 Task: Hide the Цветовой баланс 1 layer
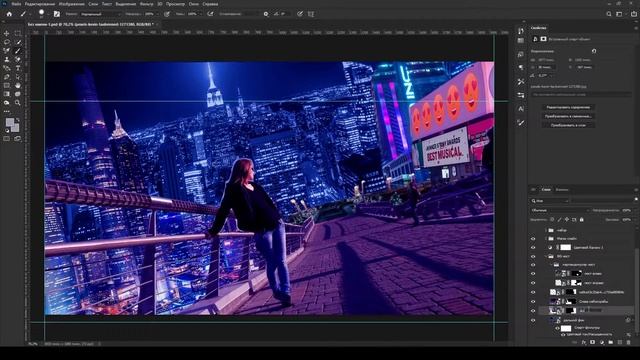click(533, 247)
